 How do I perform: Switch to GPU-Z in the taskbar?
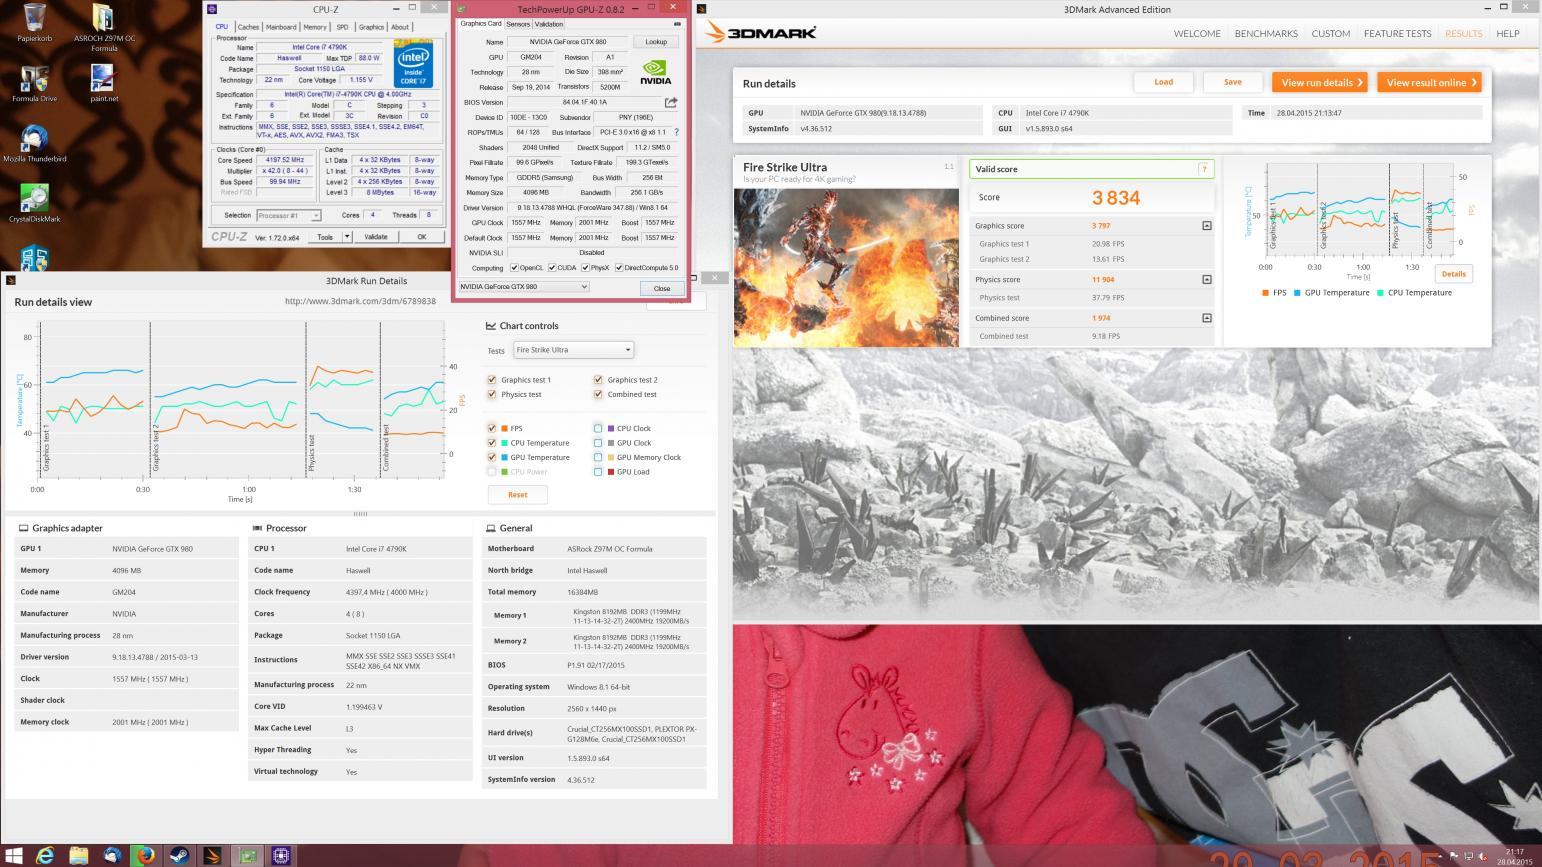pos(247,855)
